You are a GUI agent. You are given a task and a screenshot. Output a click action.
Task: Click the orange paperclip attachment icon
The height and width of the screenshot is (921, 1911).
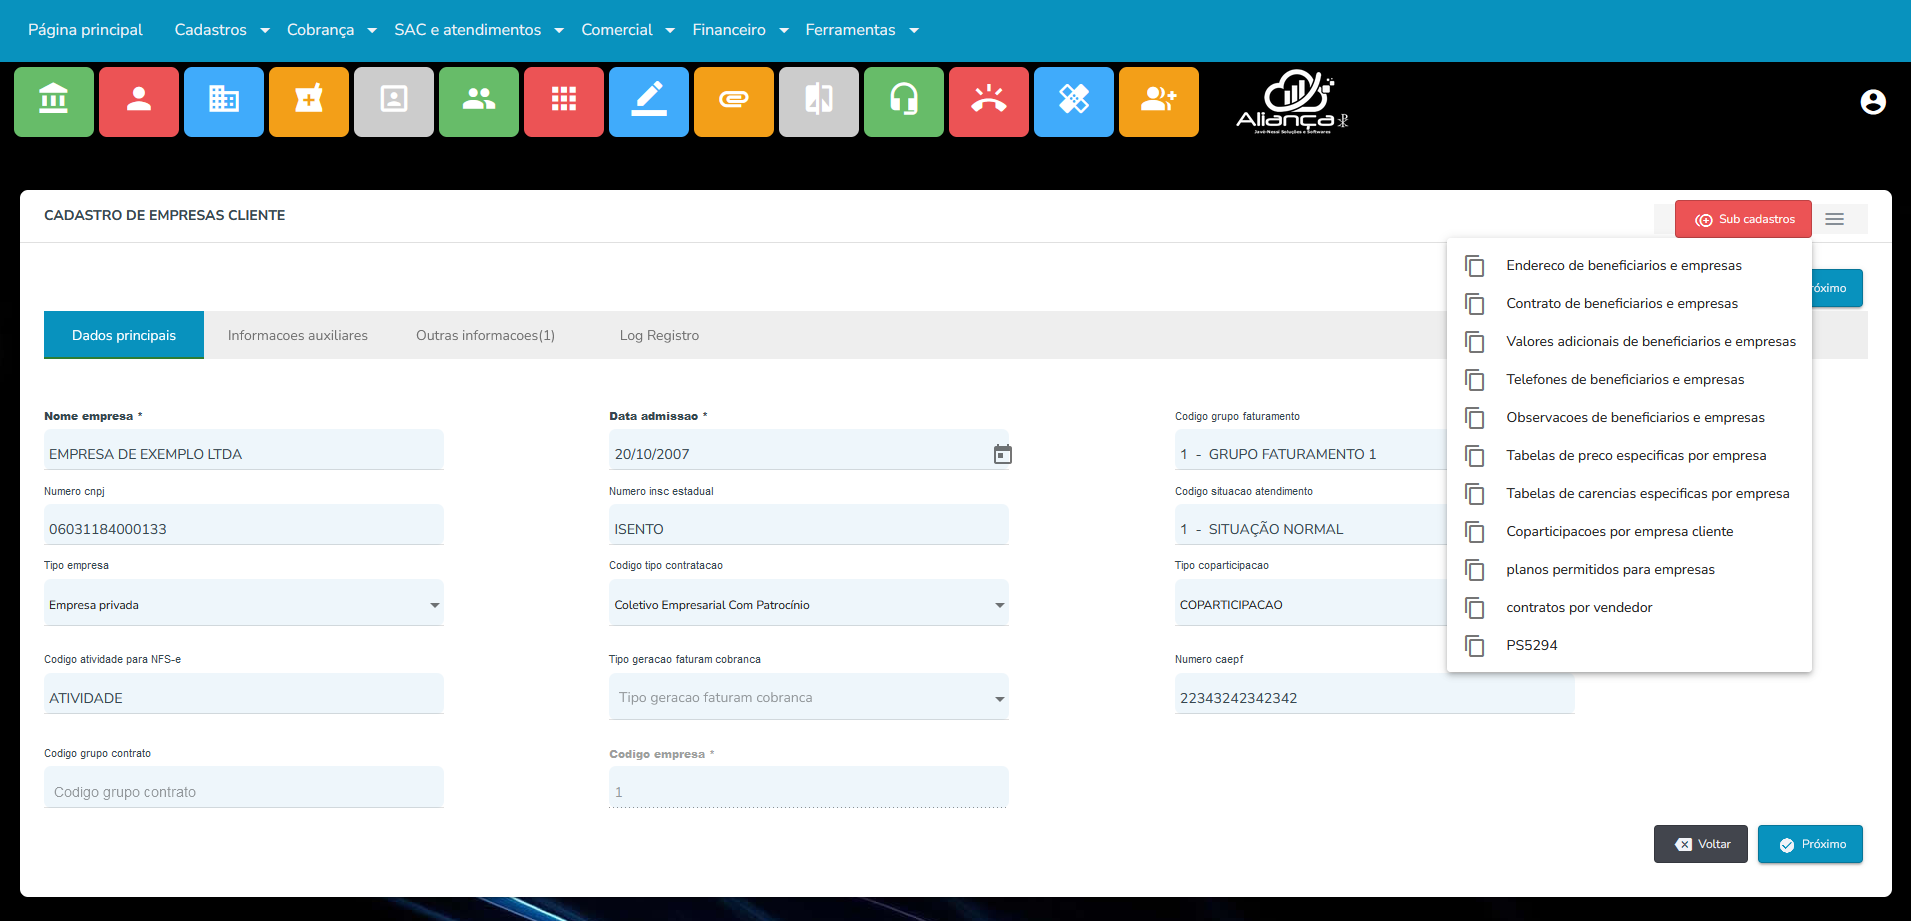pos(734,101)
